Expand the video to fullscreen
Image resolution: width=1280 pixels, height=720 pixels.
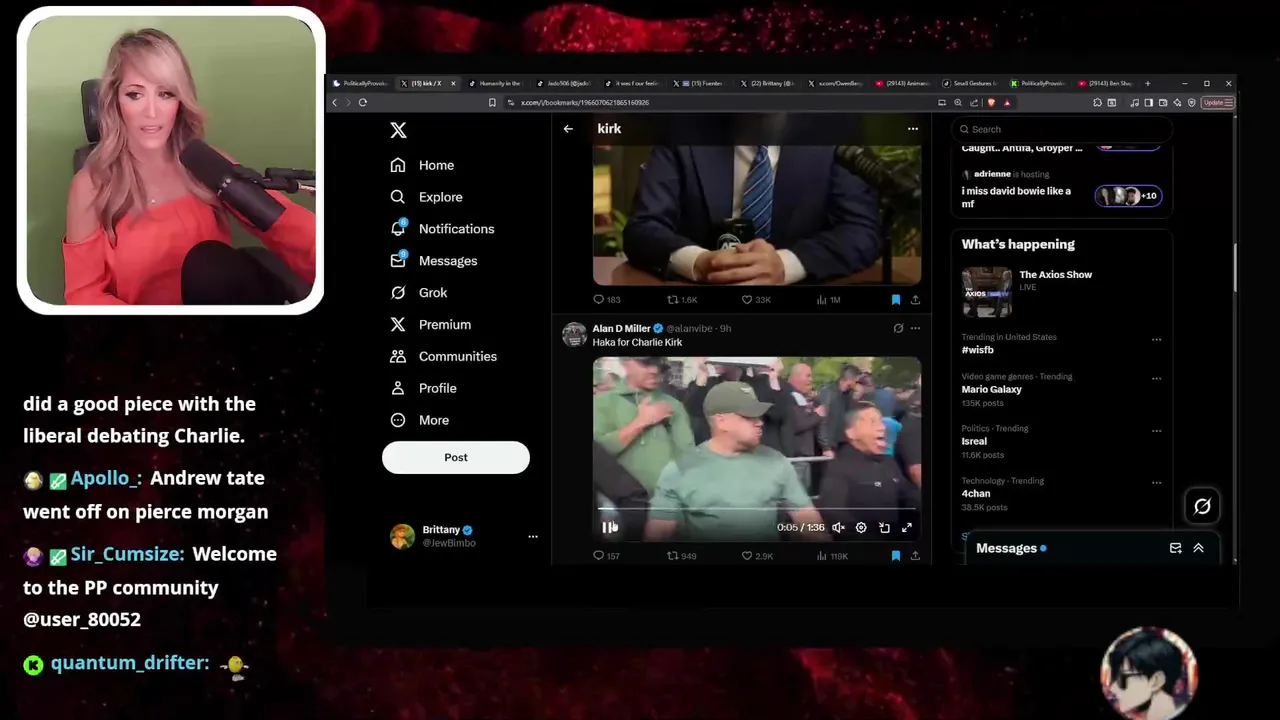click(x=907, y=528)
